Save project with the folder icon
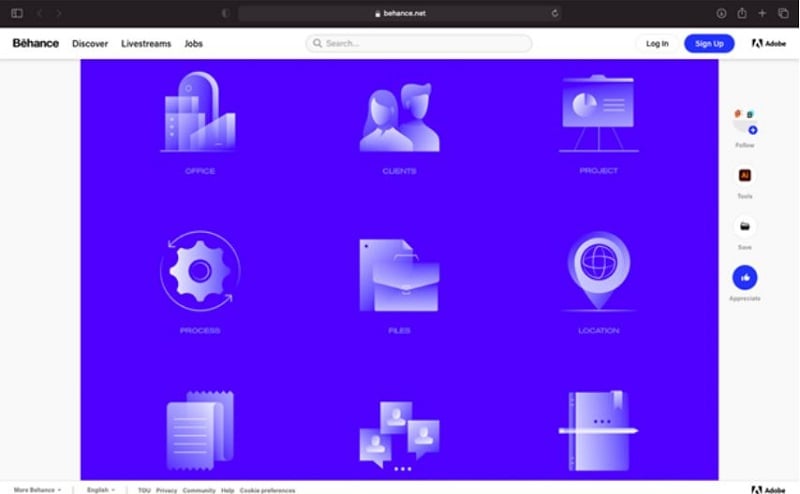This screenshot has width=800, height=494. coord(745,226)
